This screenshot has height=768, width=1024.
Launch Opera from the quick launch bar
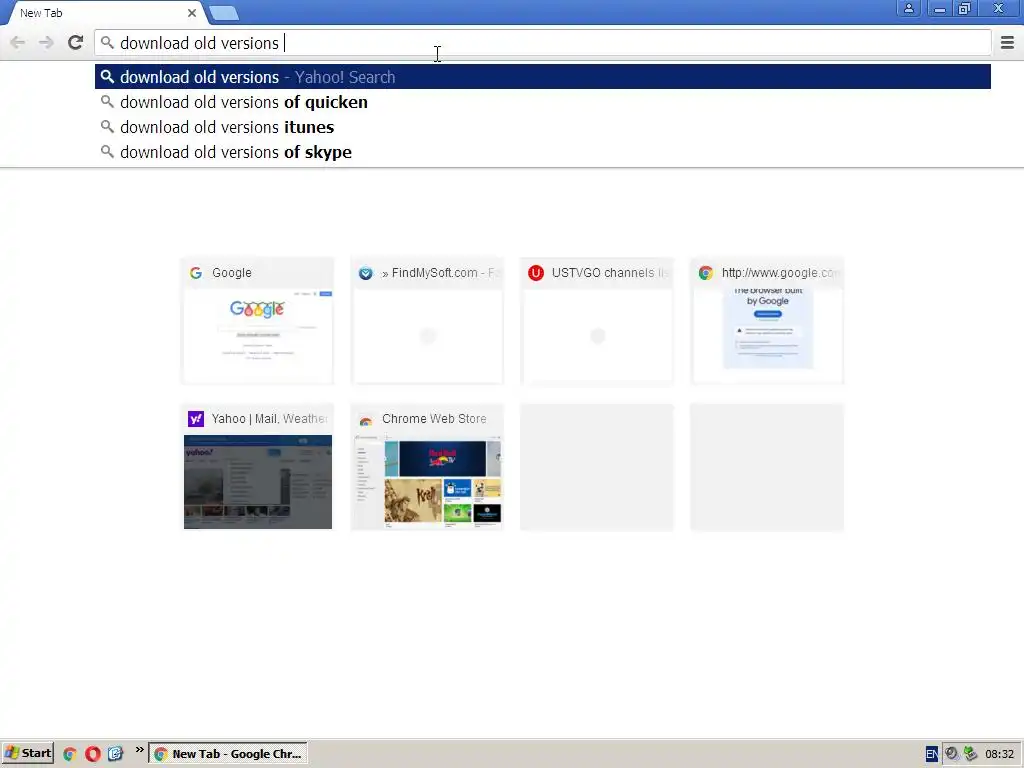point(93,754)
